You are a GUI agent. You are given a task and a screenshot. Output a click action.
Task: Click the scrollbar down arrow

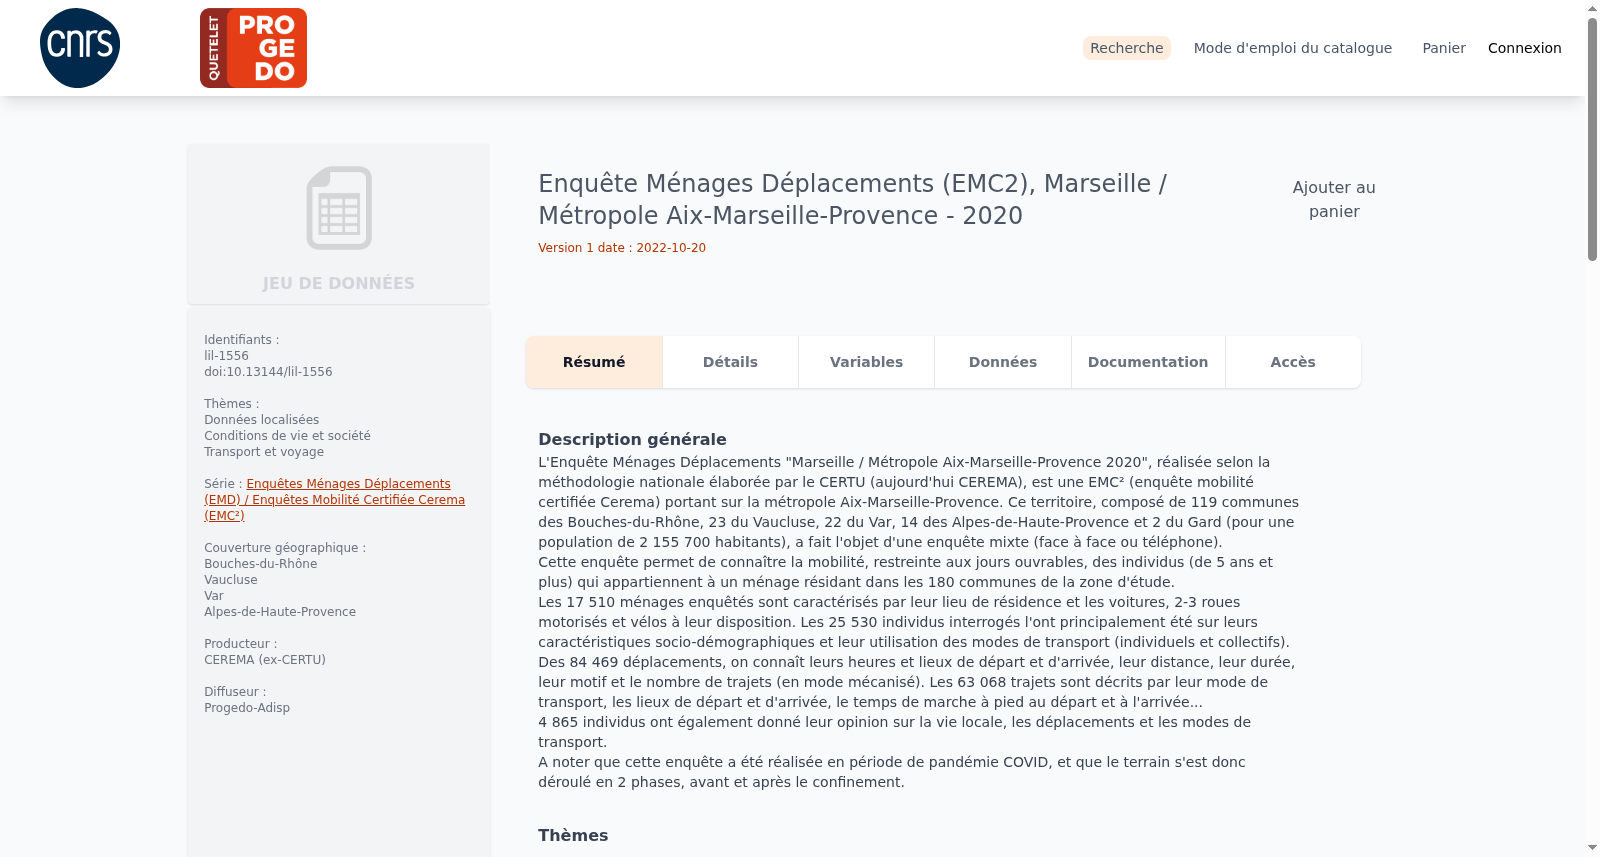tap(1592, 848)
